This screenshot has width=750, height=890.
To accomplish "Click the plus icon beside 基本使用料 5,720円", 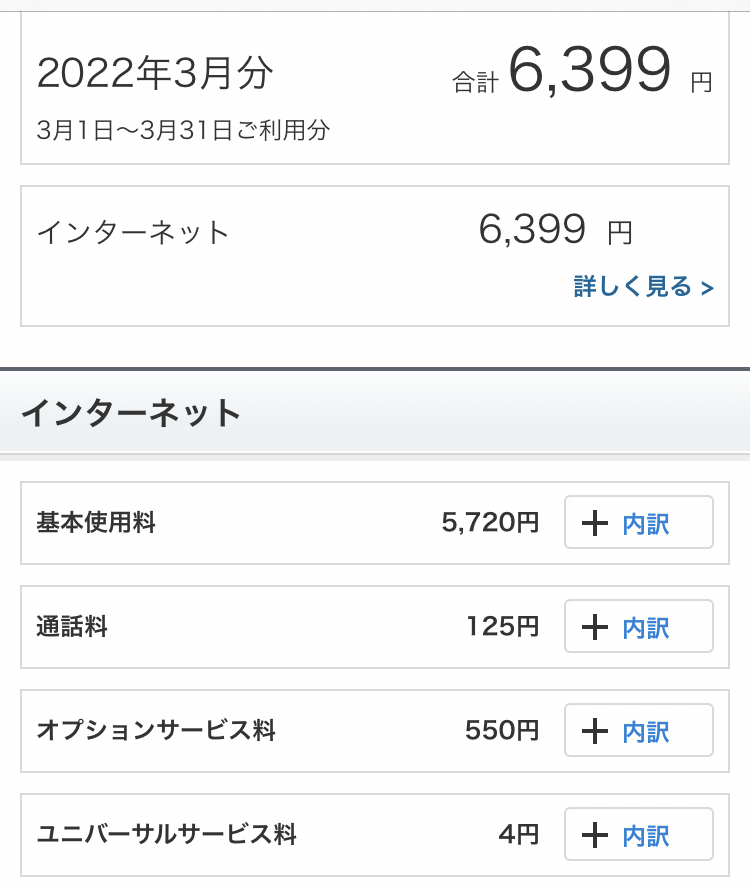I will coord(595,523).
